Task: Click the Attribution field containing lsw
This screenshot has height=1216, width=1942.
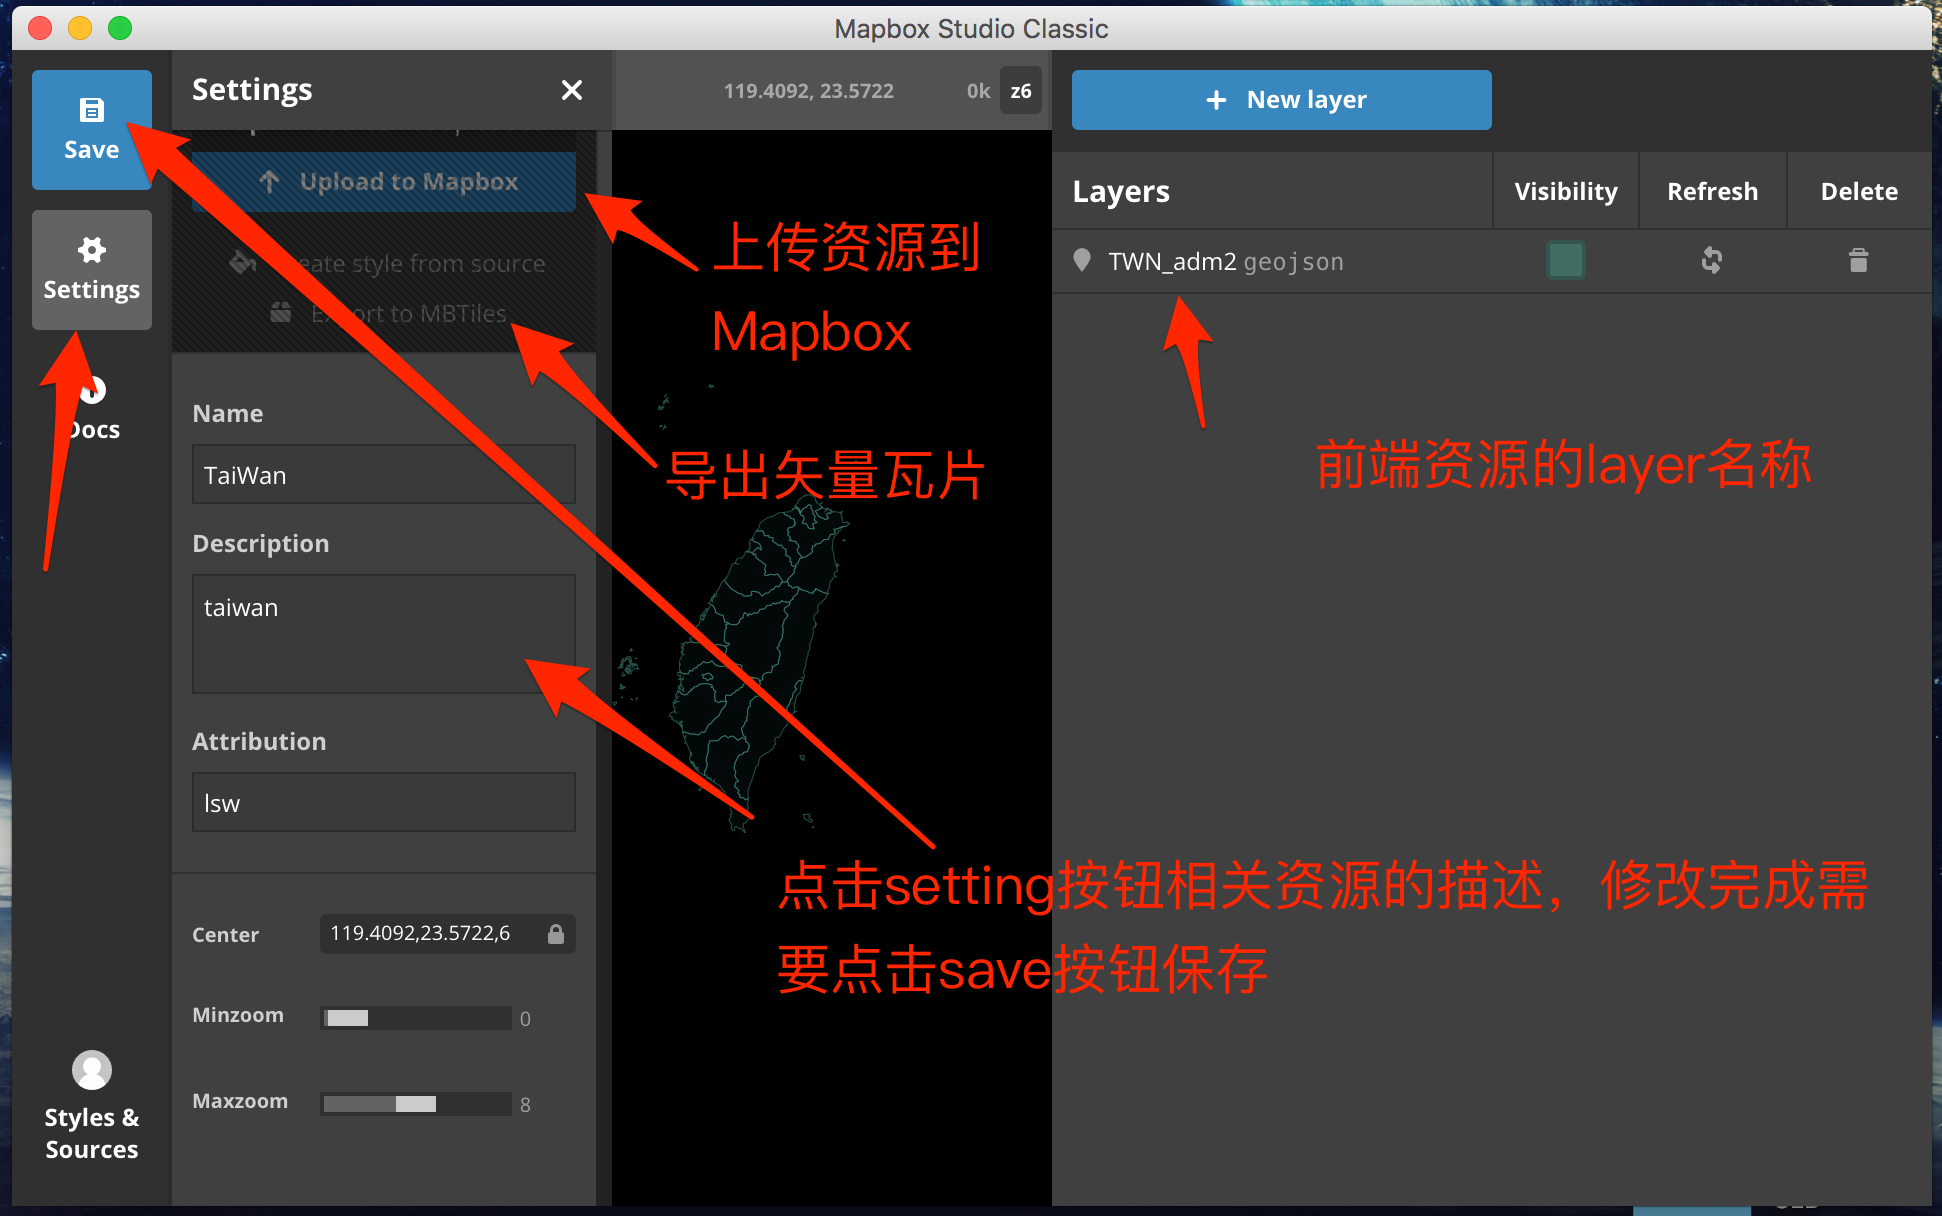Action: tap(383, 802)
